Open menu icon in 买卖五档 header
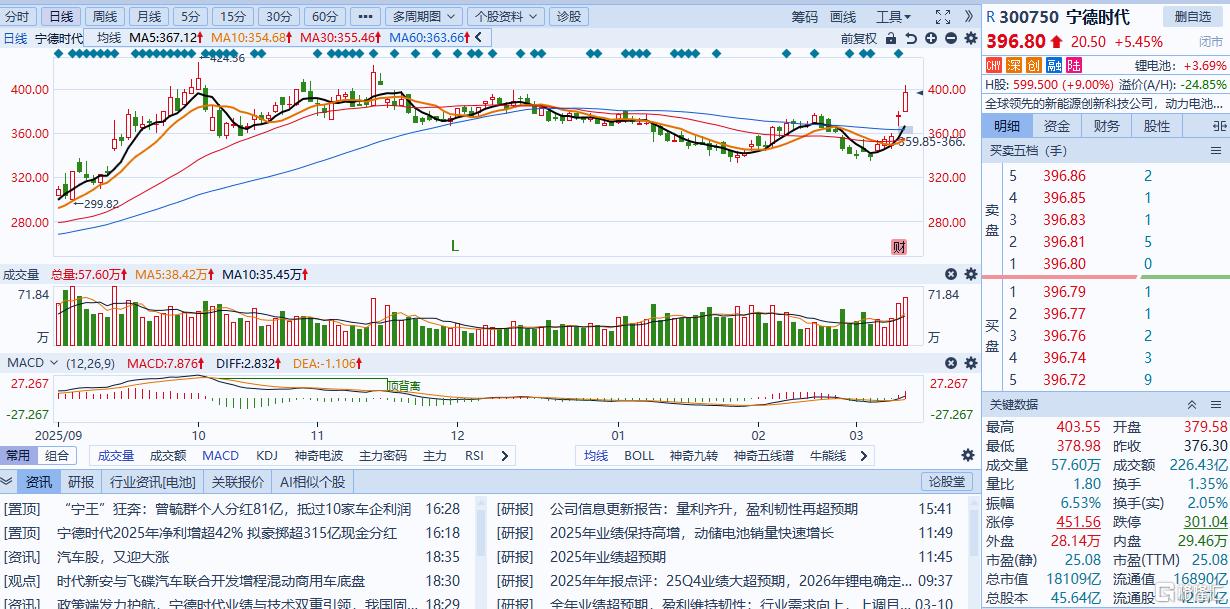The image size is (1230, 609). (1216, 151)
